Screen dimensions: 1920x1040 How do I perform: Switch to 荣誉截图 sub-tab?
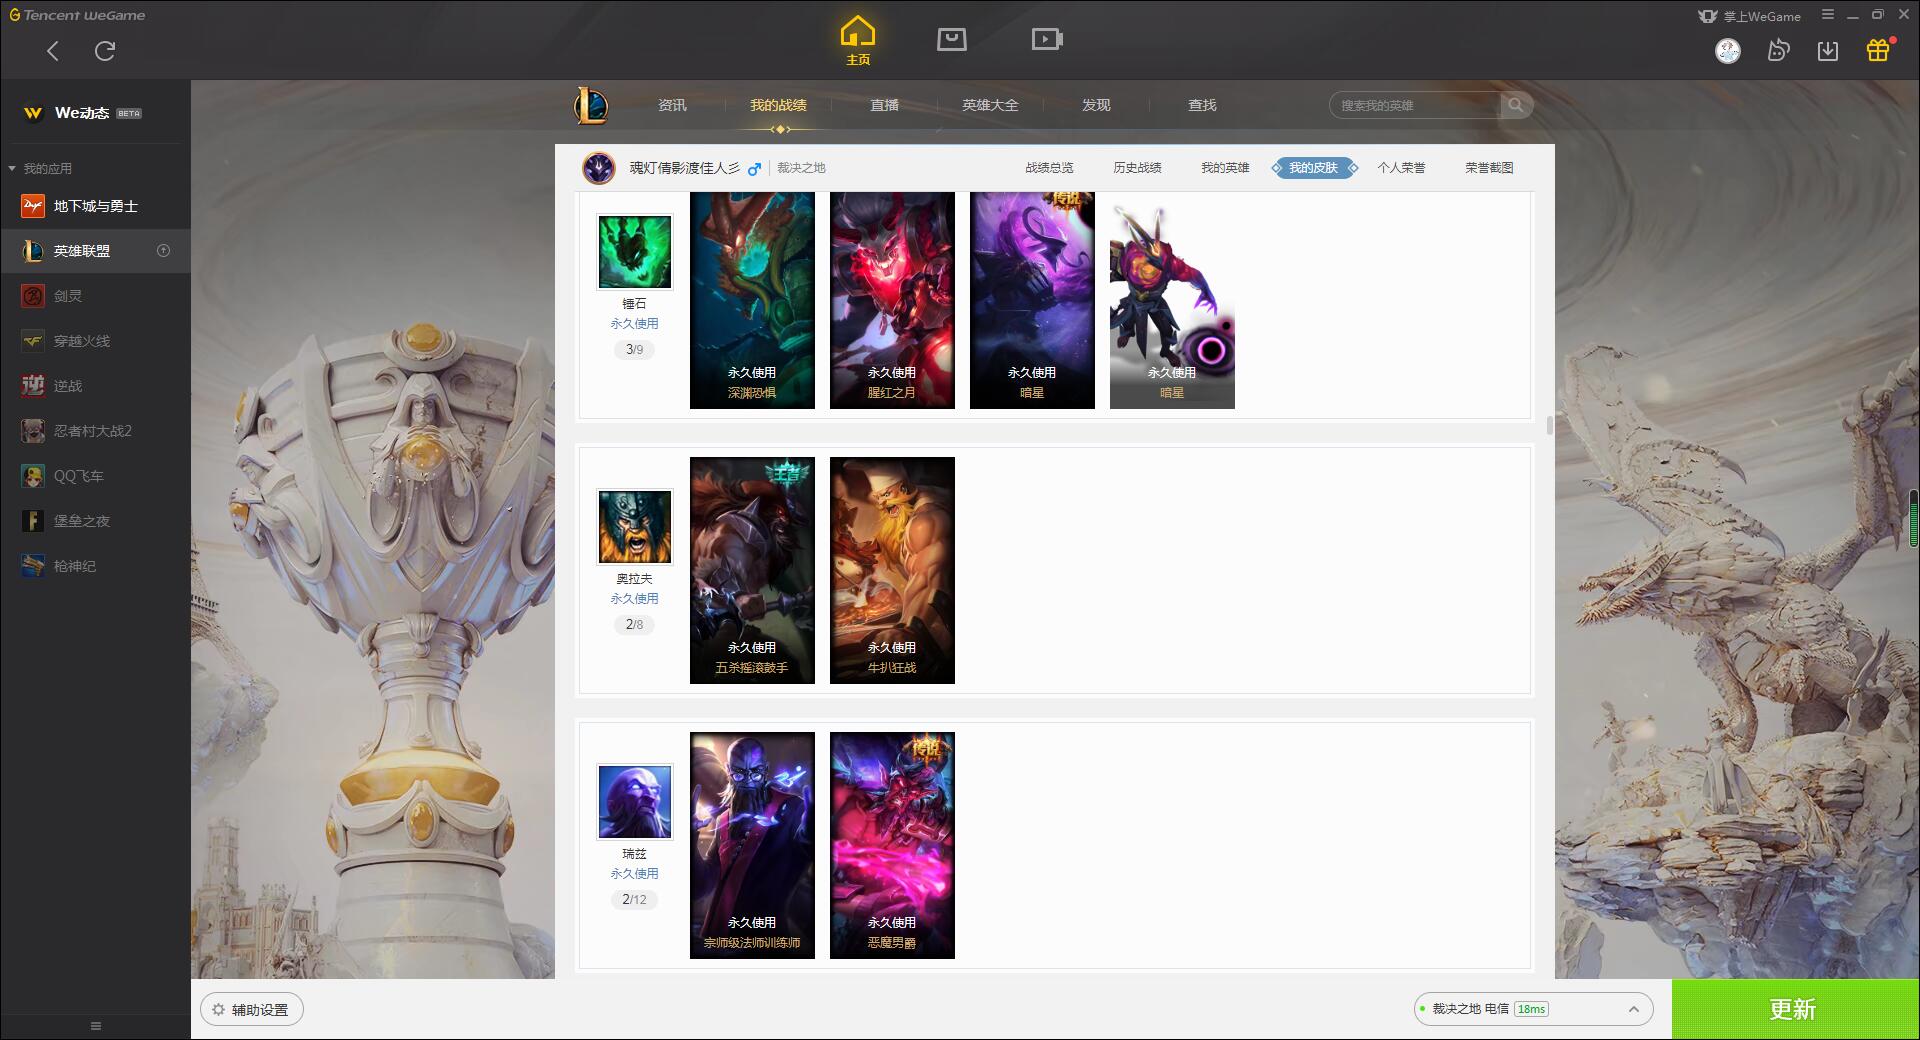pos(1489,168)
